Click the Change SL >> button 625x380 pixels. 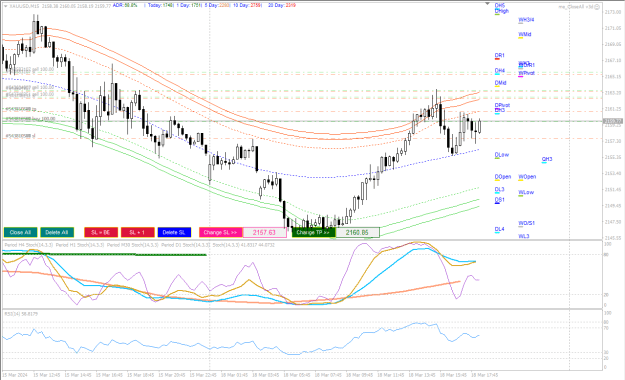click(x=220, y=232)
